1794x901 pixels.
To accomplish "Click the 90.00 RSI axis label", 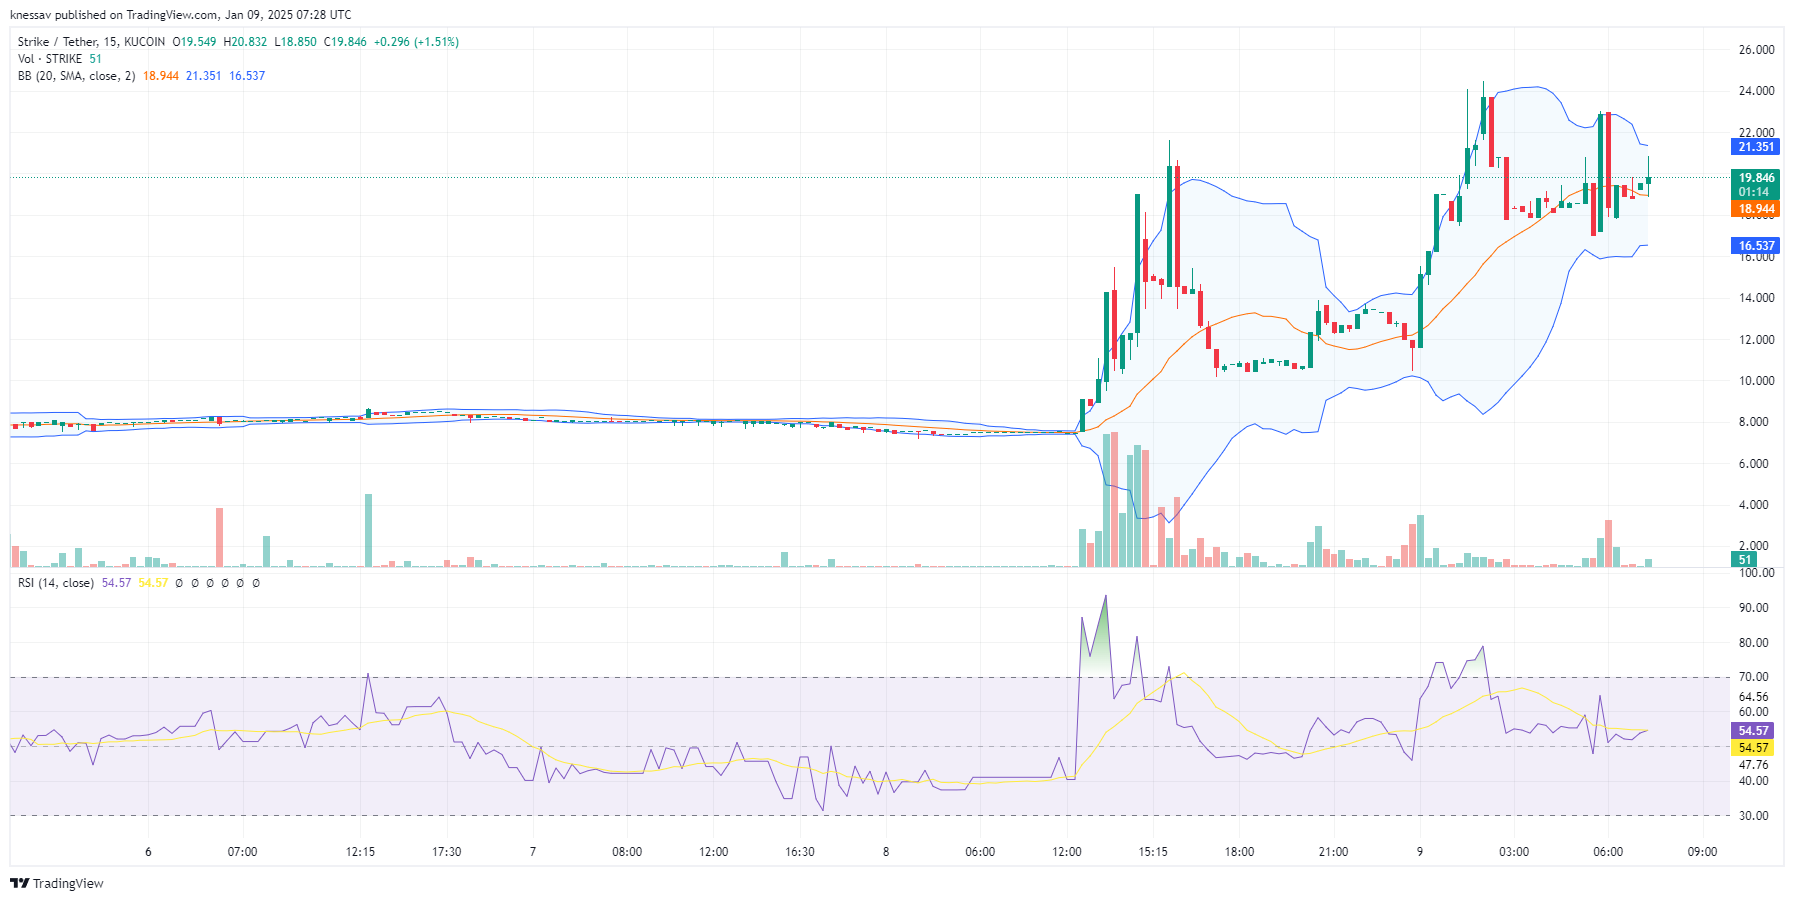I will click(1753, 608).
